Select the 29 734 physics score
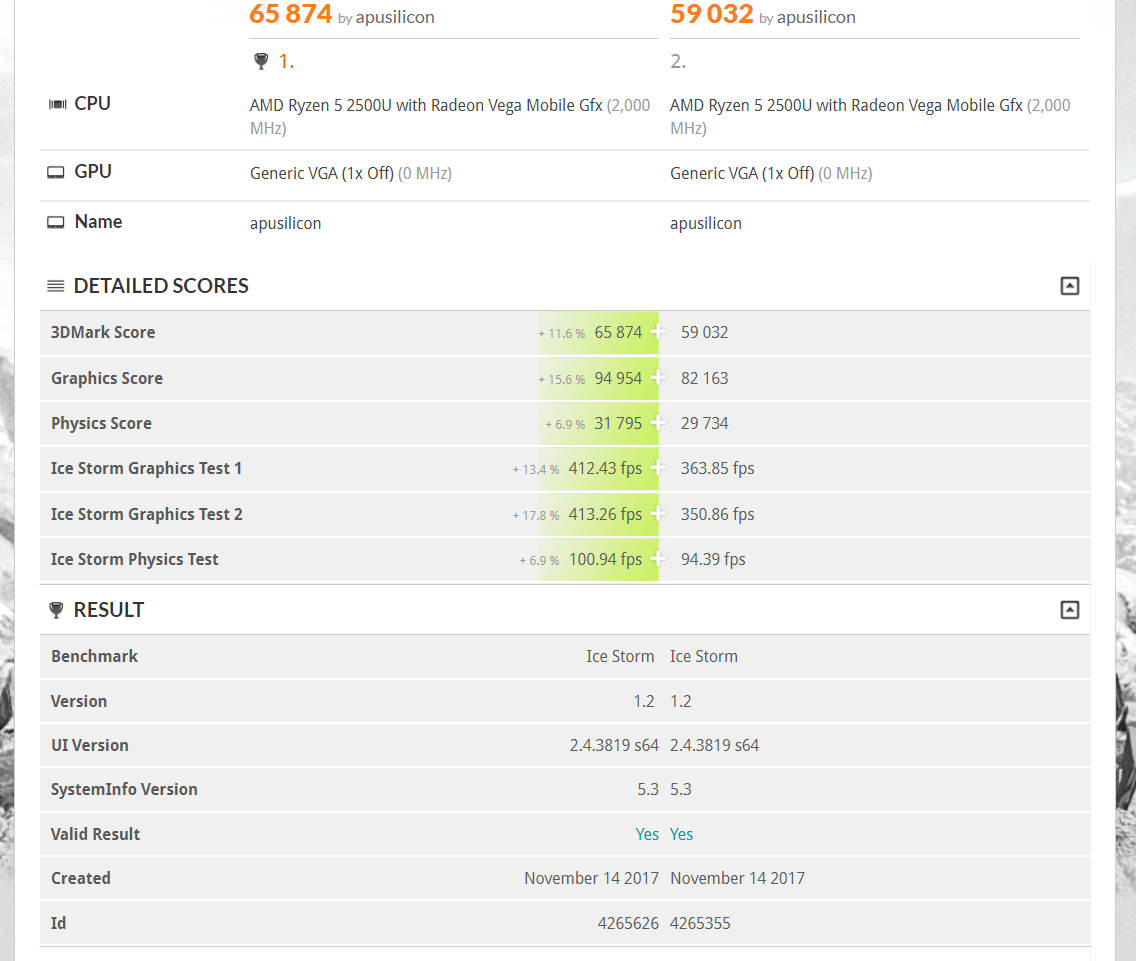Screen dimensions: 1136x961 tap(704, 423)
